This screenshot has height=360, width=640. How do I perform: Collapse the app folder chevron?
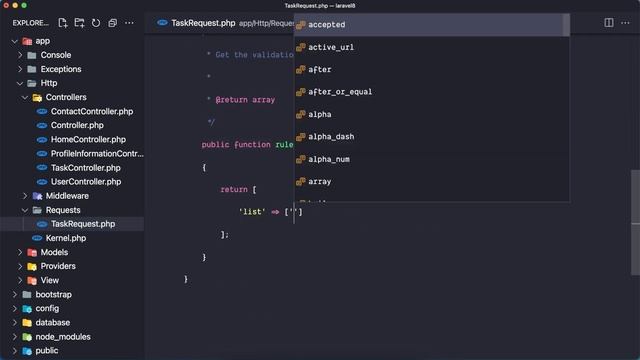pos(15,41)
